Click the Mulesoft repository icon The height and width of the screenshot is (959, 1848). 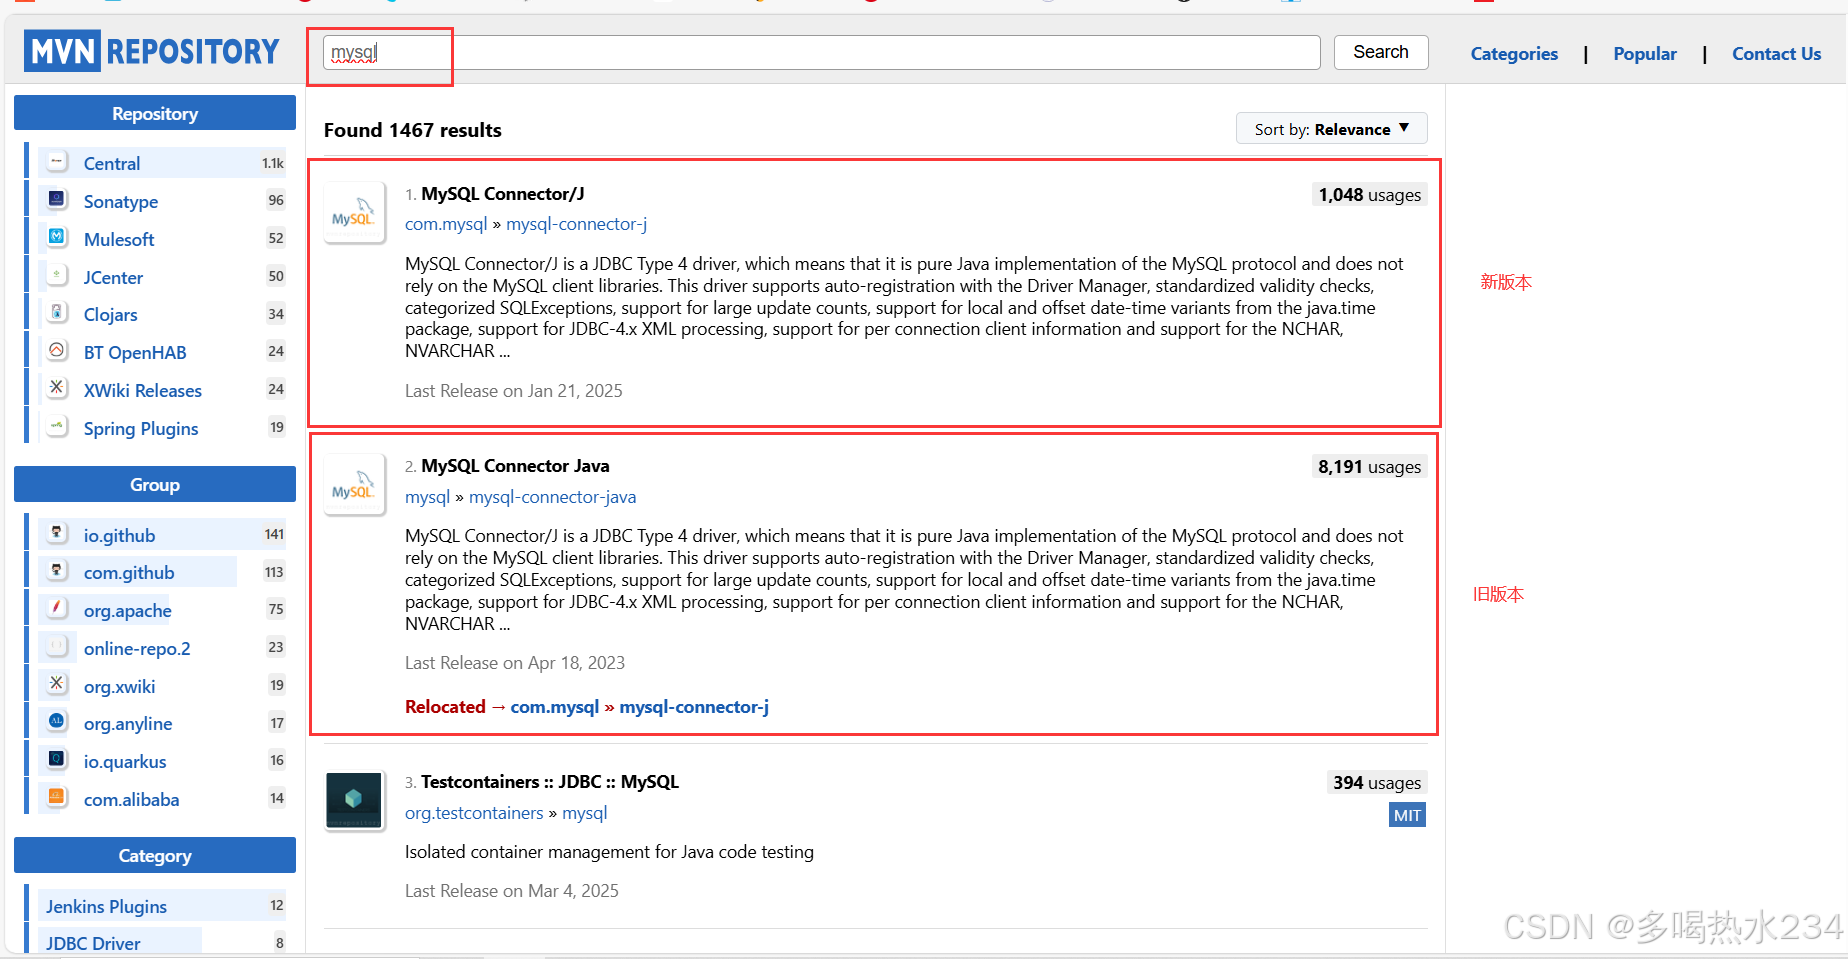point(57,238)
